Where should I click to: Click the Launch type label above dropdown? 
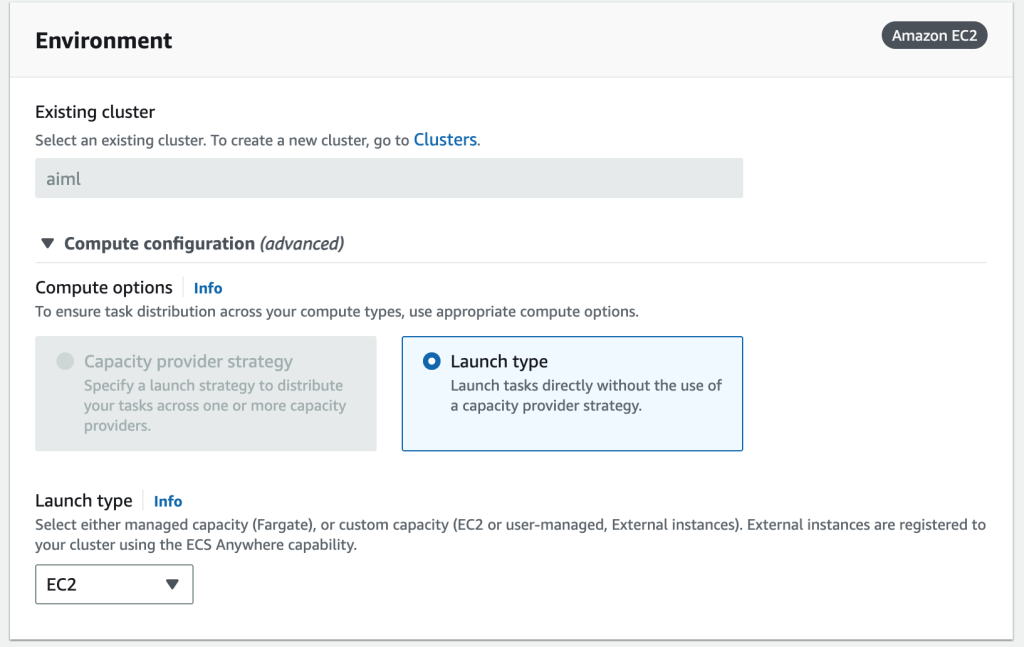83,501
